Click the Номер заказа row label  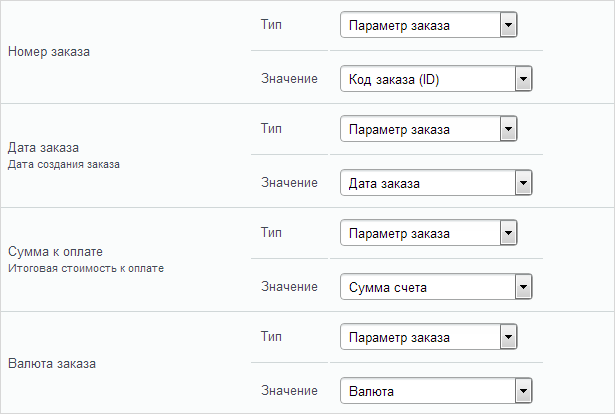pos(49,51)
